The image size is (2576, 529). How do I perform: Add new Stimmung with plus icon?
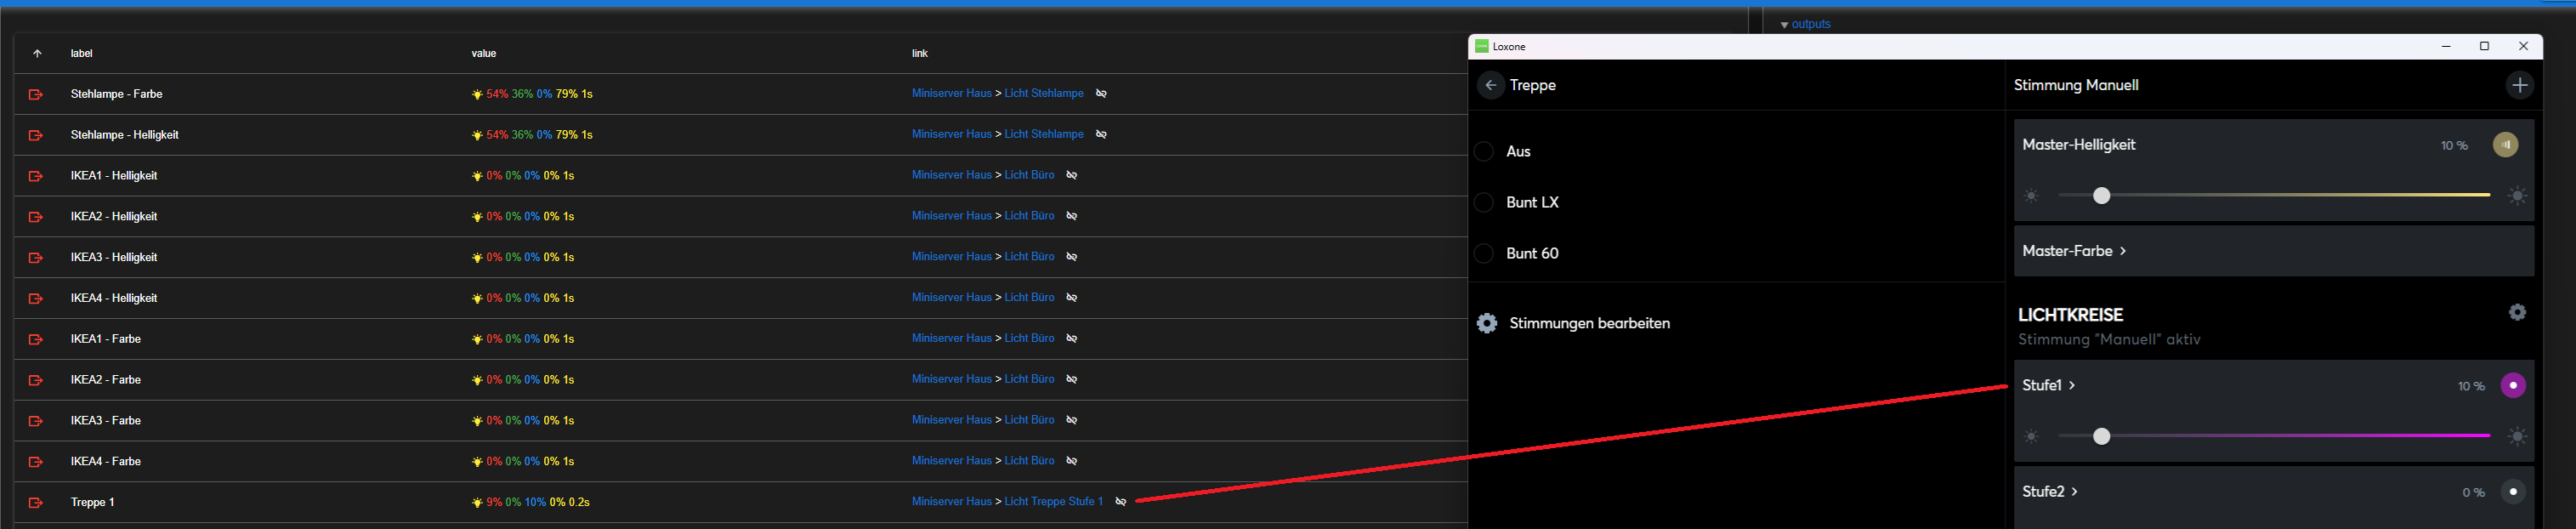[x=2520, y=85]
